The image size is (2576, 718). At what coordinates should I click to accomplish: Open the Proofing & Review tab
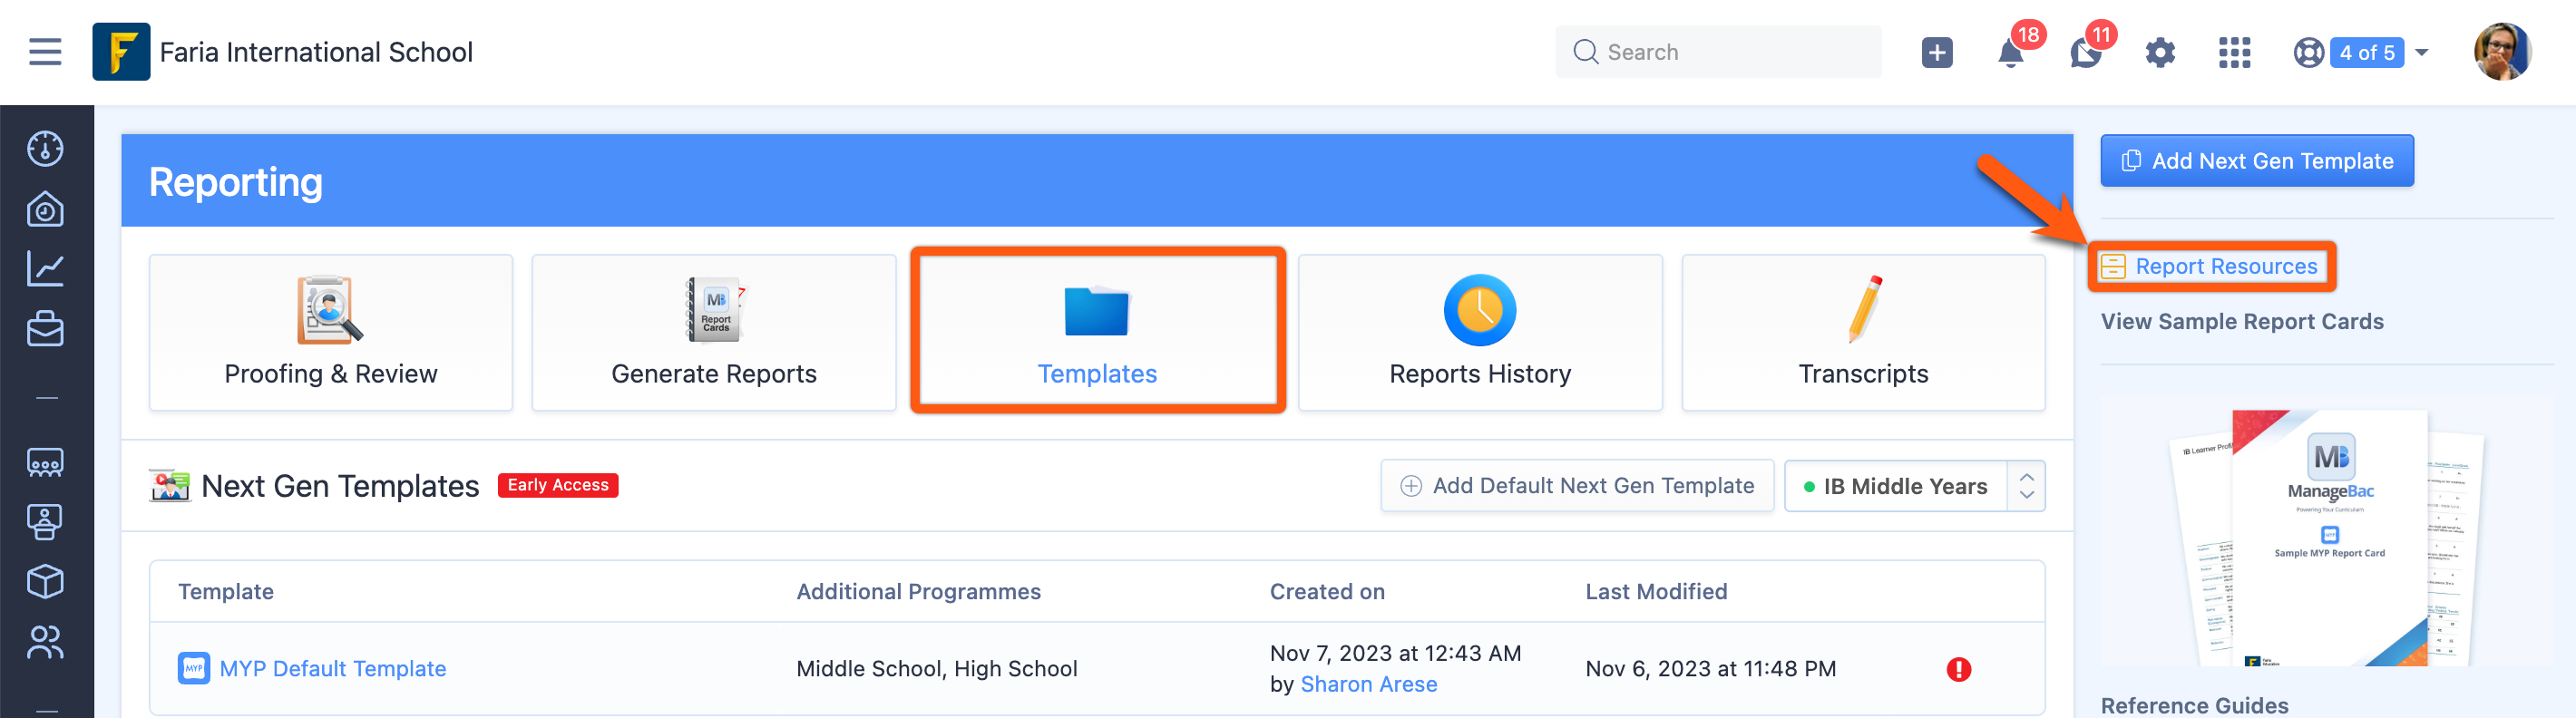coord(331,332)
